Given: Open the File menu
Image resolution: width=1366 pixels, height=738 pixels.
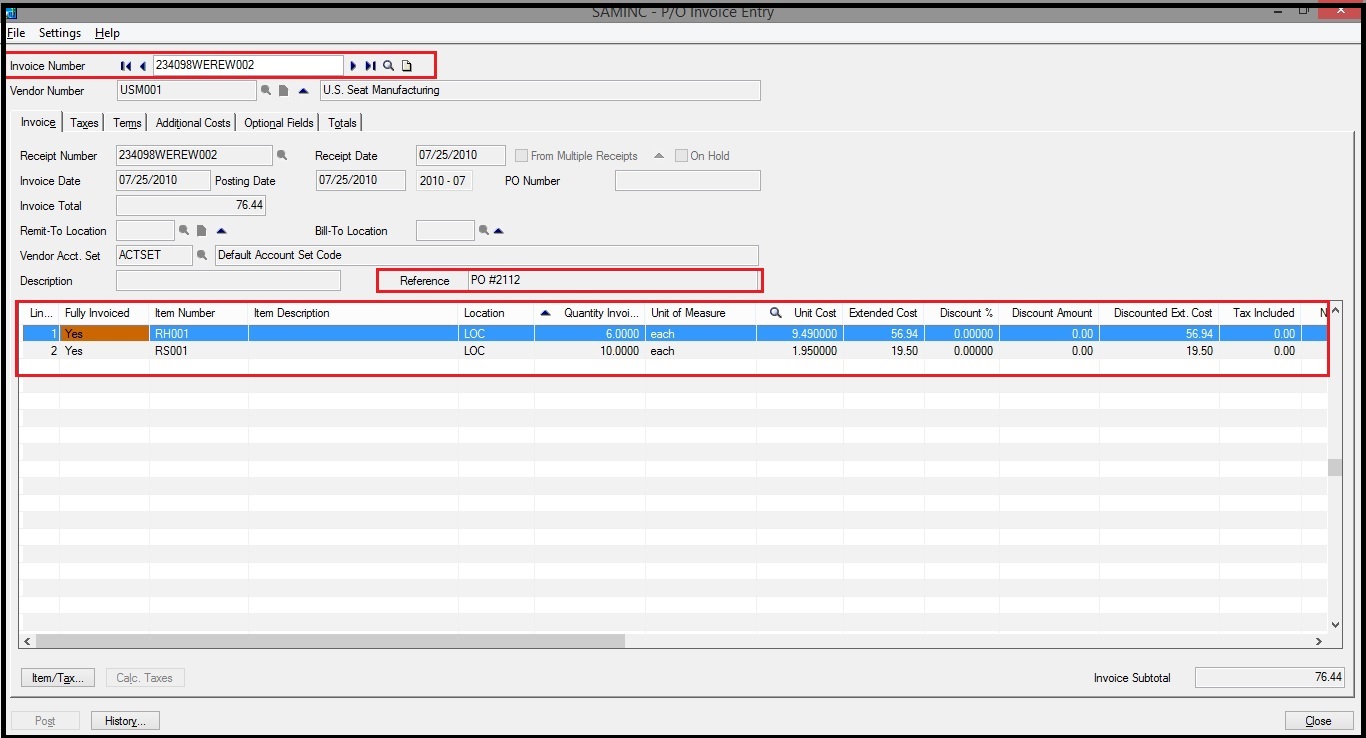Looking at the screenshot, I should [x=16, y=33].
